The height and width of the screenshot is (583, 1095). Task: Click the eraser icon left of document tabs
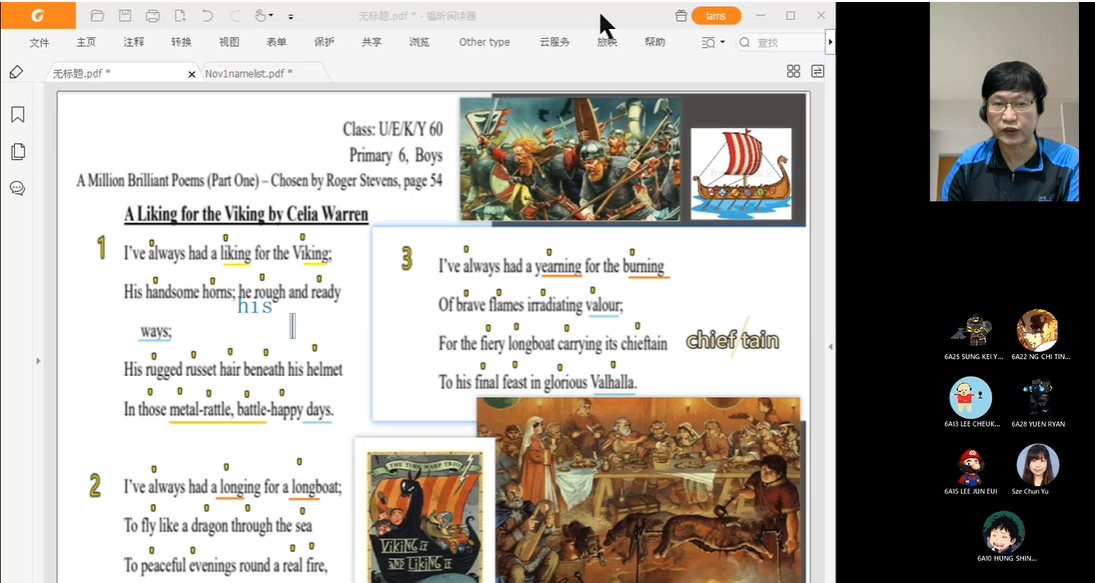pyautogui.click(x=17, y=72)
